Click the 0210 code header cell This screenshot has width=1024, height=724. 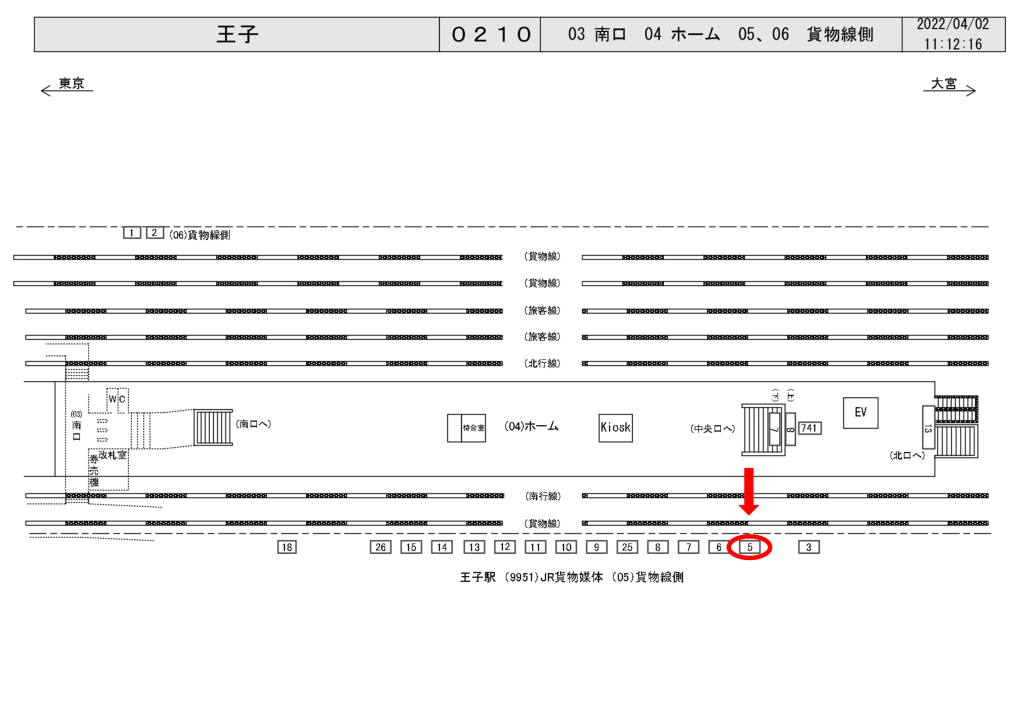[490, 35]
